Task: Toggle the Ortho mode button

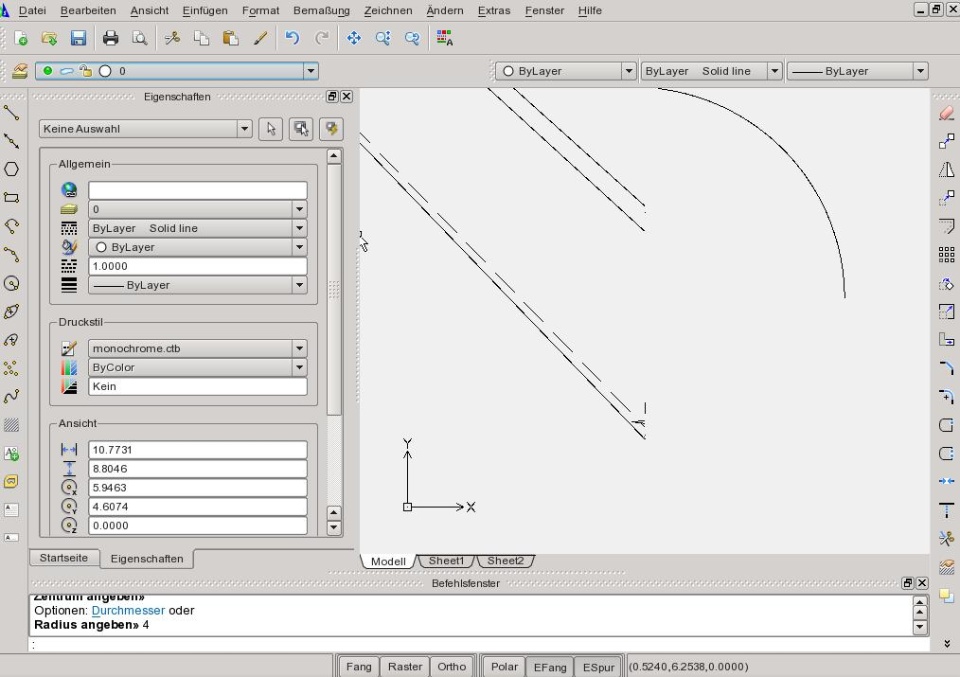Action: (x=451, y=667)
